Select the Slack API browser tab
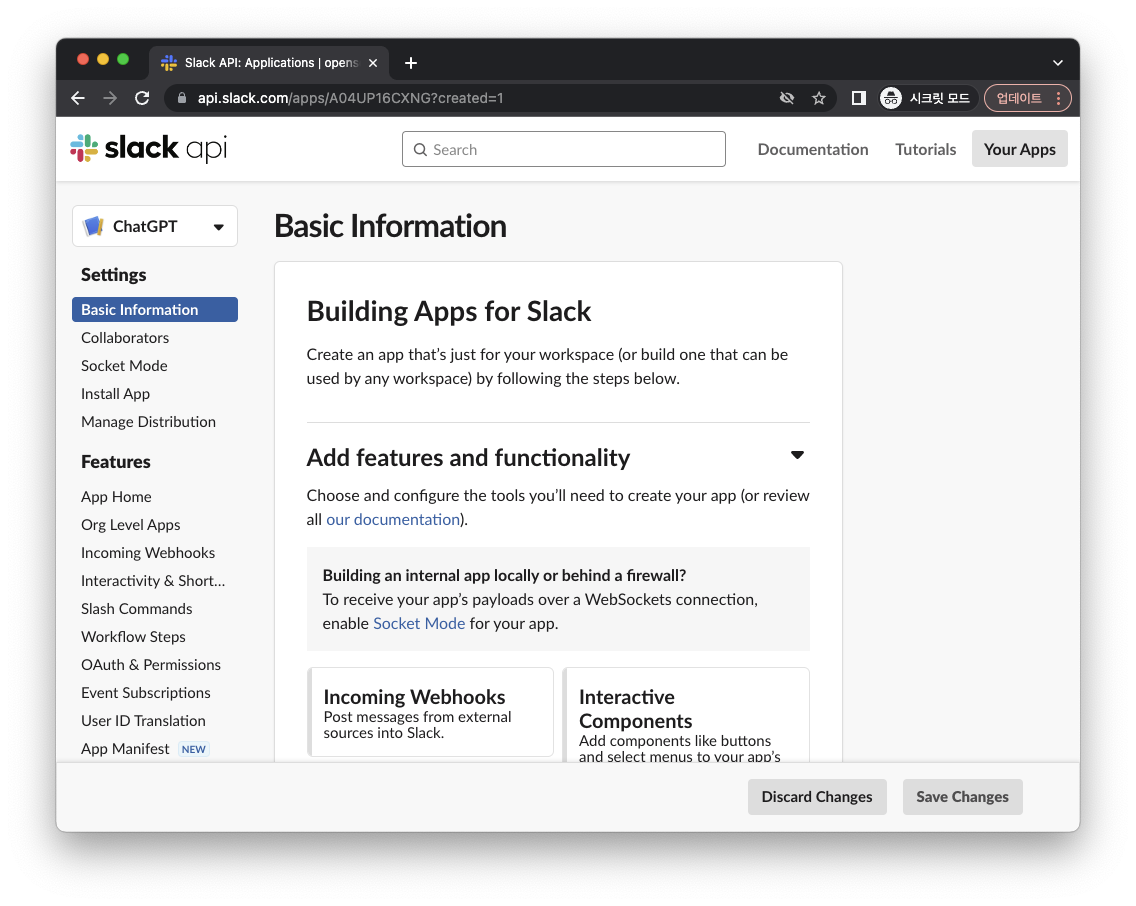The image size is (1136, 906). tap(269, 63)
